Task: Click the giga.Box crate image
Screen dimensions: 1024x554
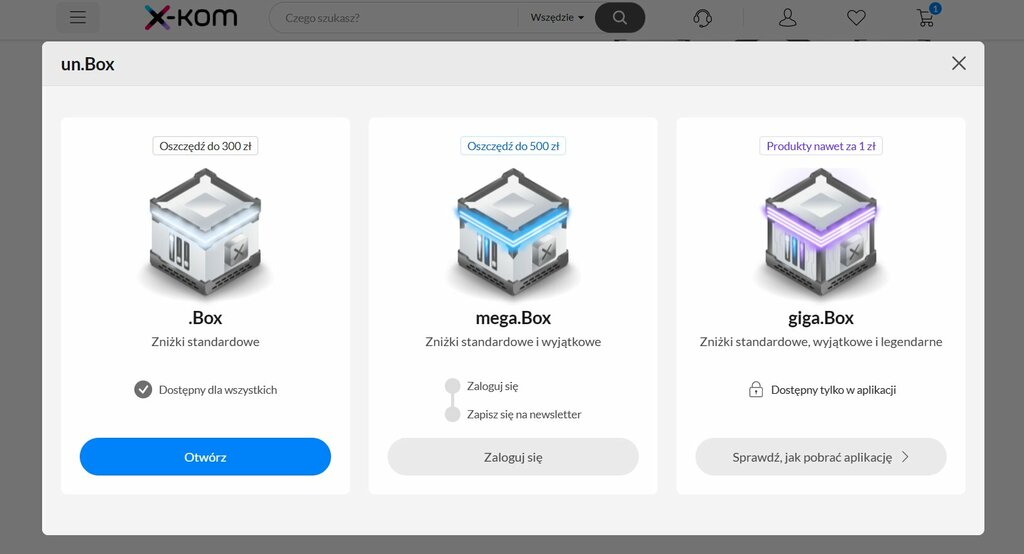Action: click(821, 232)
